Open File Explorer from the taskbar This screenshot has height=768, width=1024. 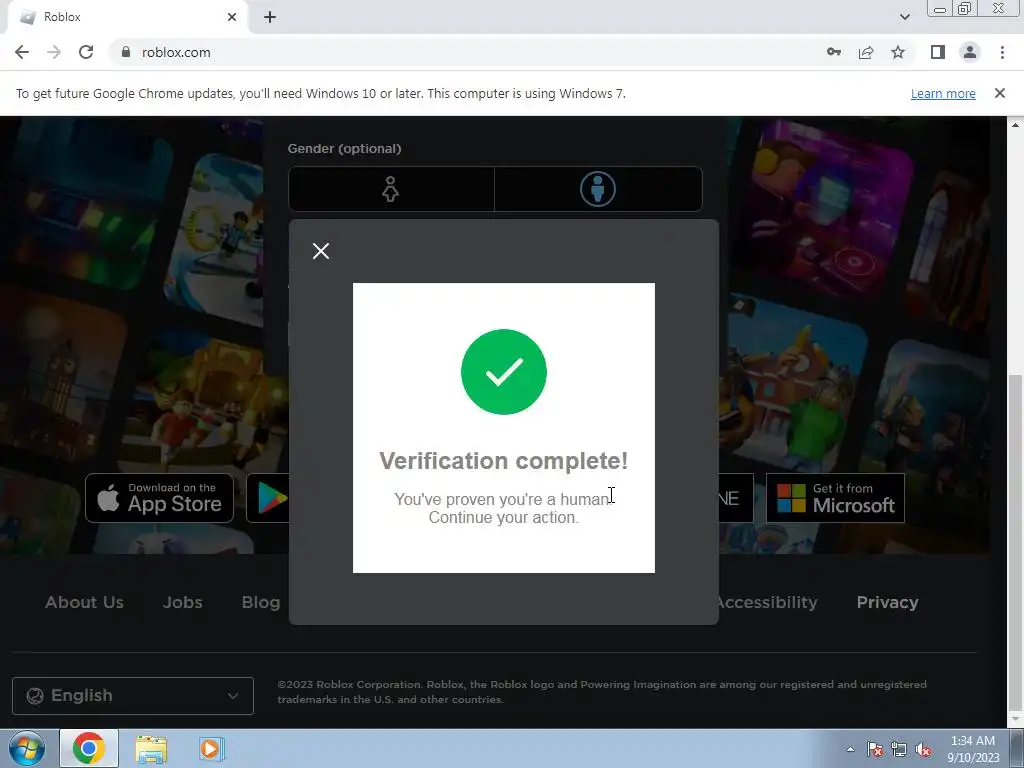point(151,748)
